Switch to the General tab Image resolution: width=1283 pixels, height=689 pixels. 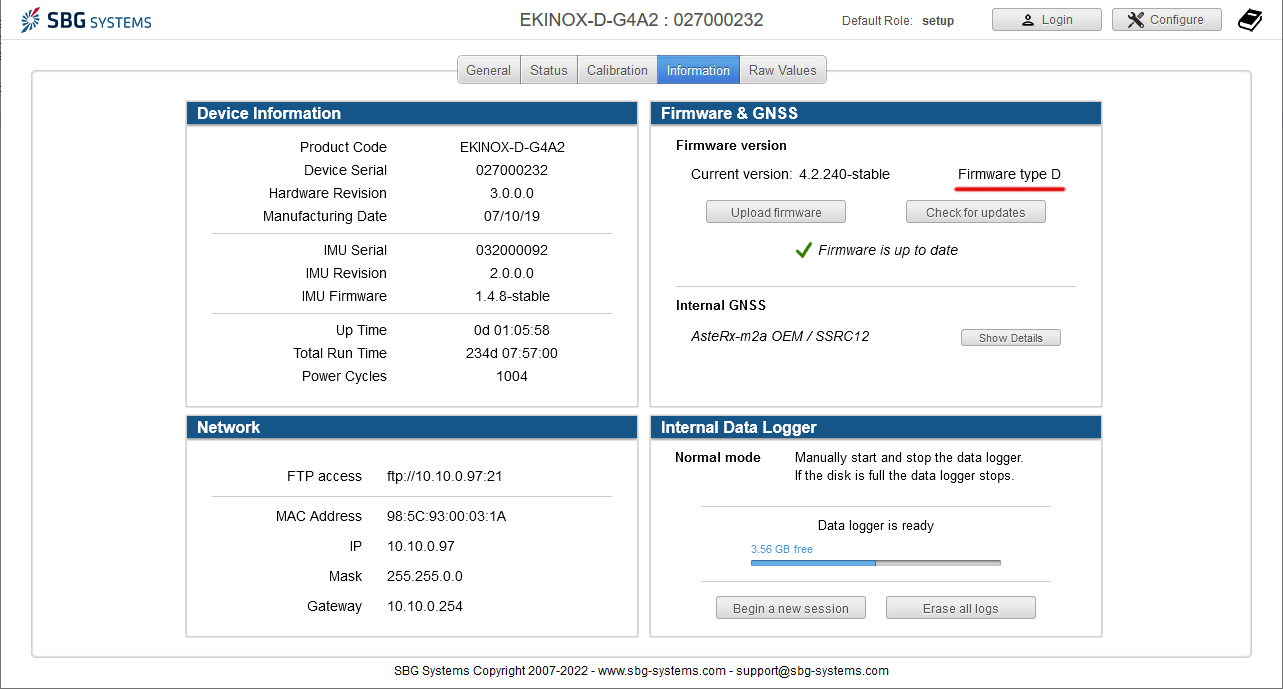(x=488, y=70)
